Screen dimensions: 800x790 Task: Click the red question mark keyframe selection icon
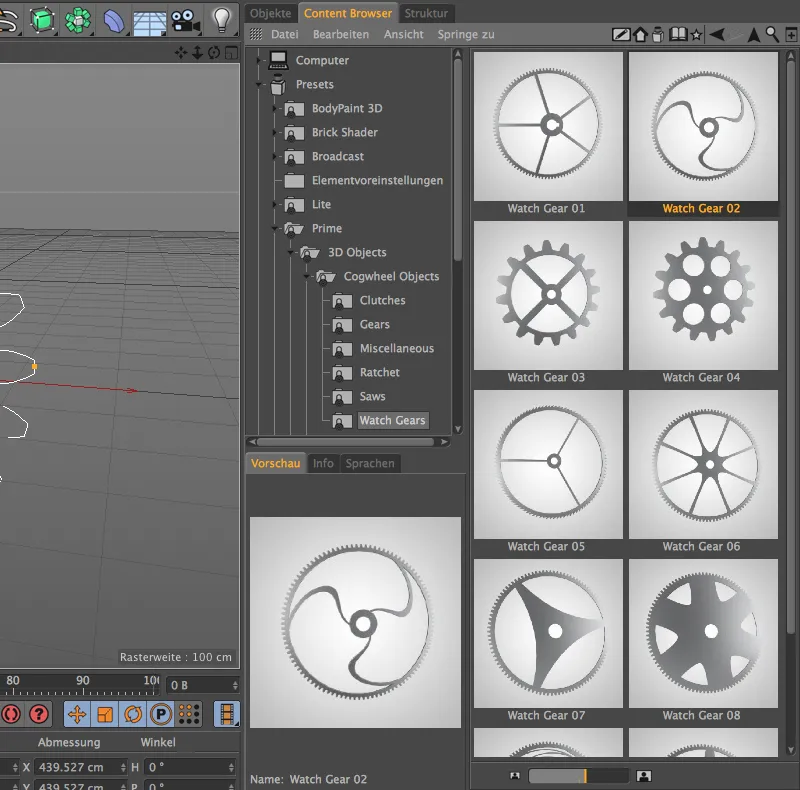pyautogui.click(x=39, y=714)
